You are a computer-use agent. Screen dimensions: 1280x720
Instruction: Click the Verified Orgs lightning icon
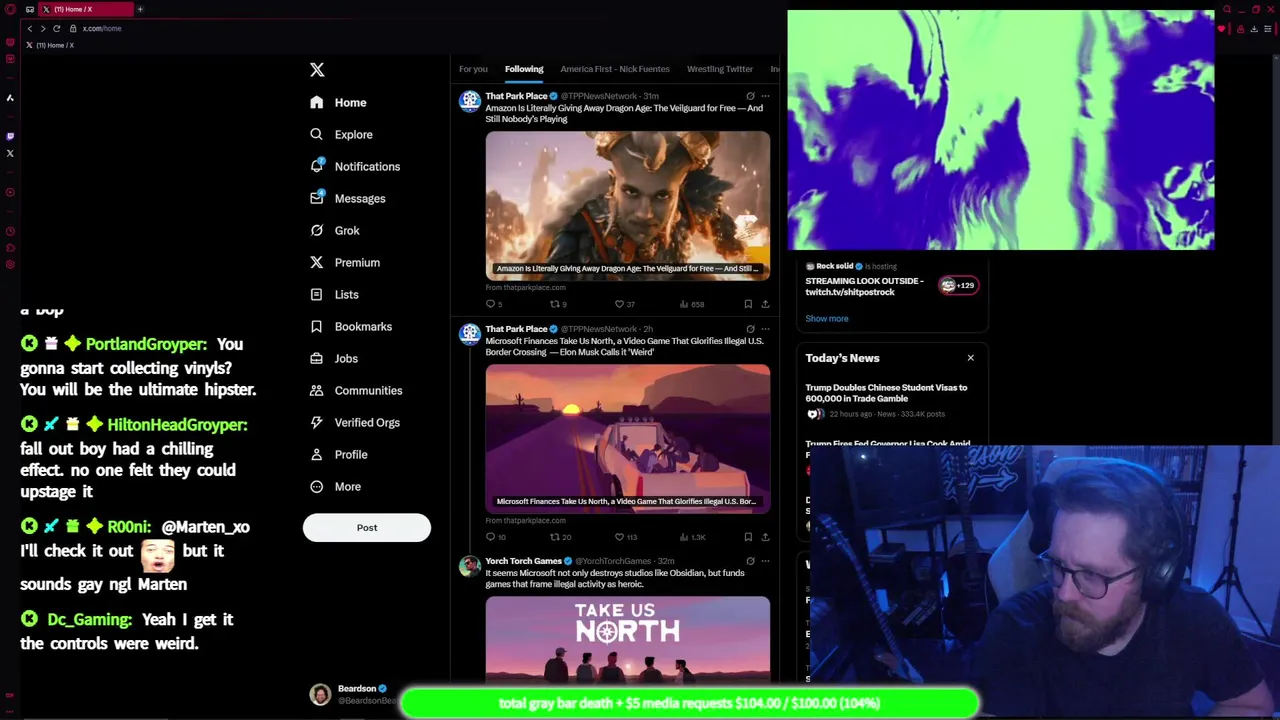point(317,422)
